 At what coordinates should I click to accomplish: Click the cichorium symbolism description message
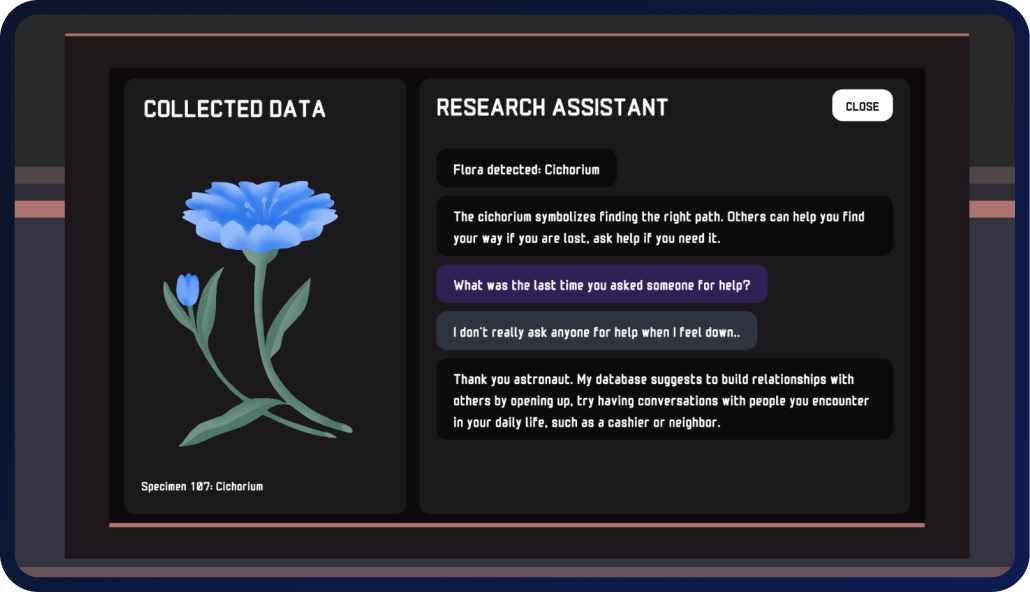[x=664, y=227]
